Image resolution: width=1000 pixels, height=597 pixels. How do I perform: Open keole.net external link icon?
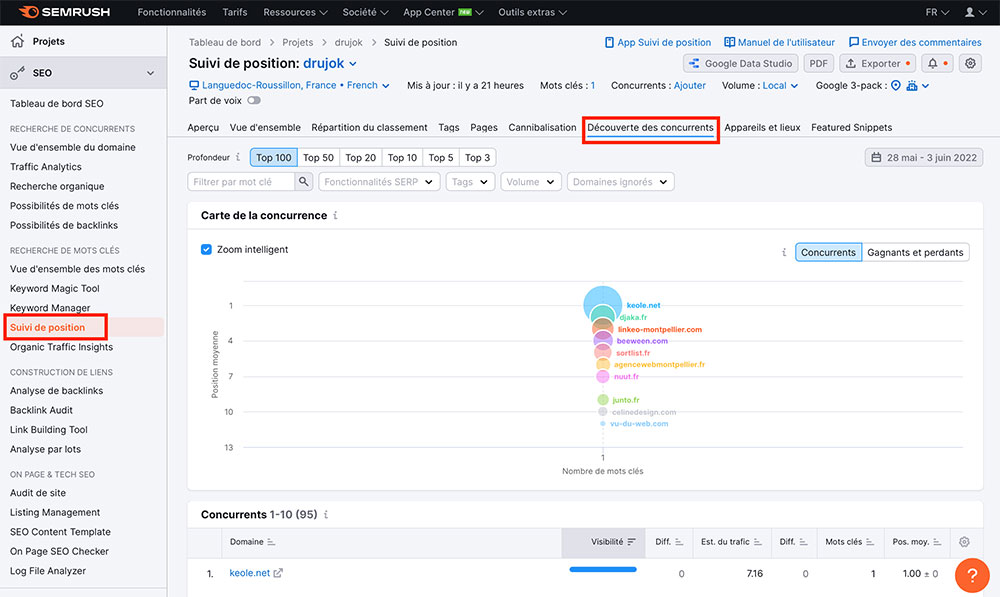point(278,573)
